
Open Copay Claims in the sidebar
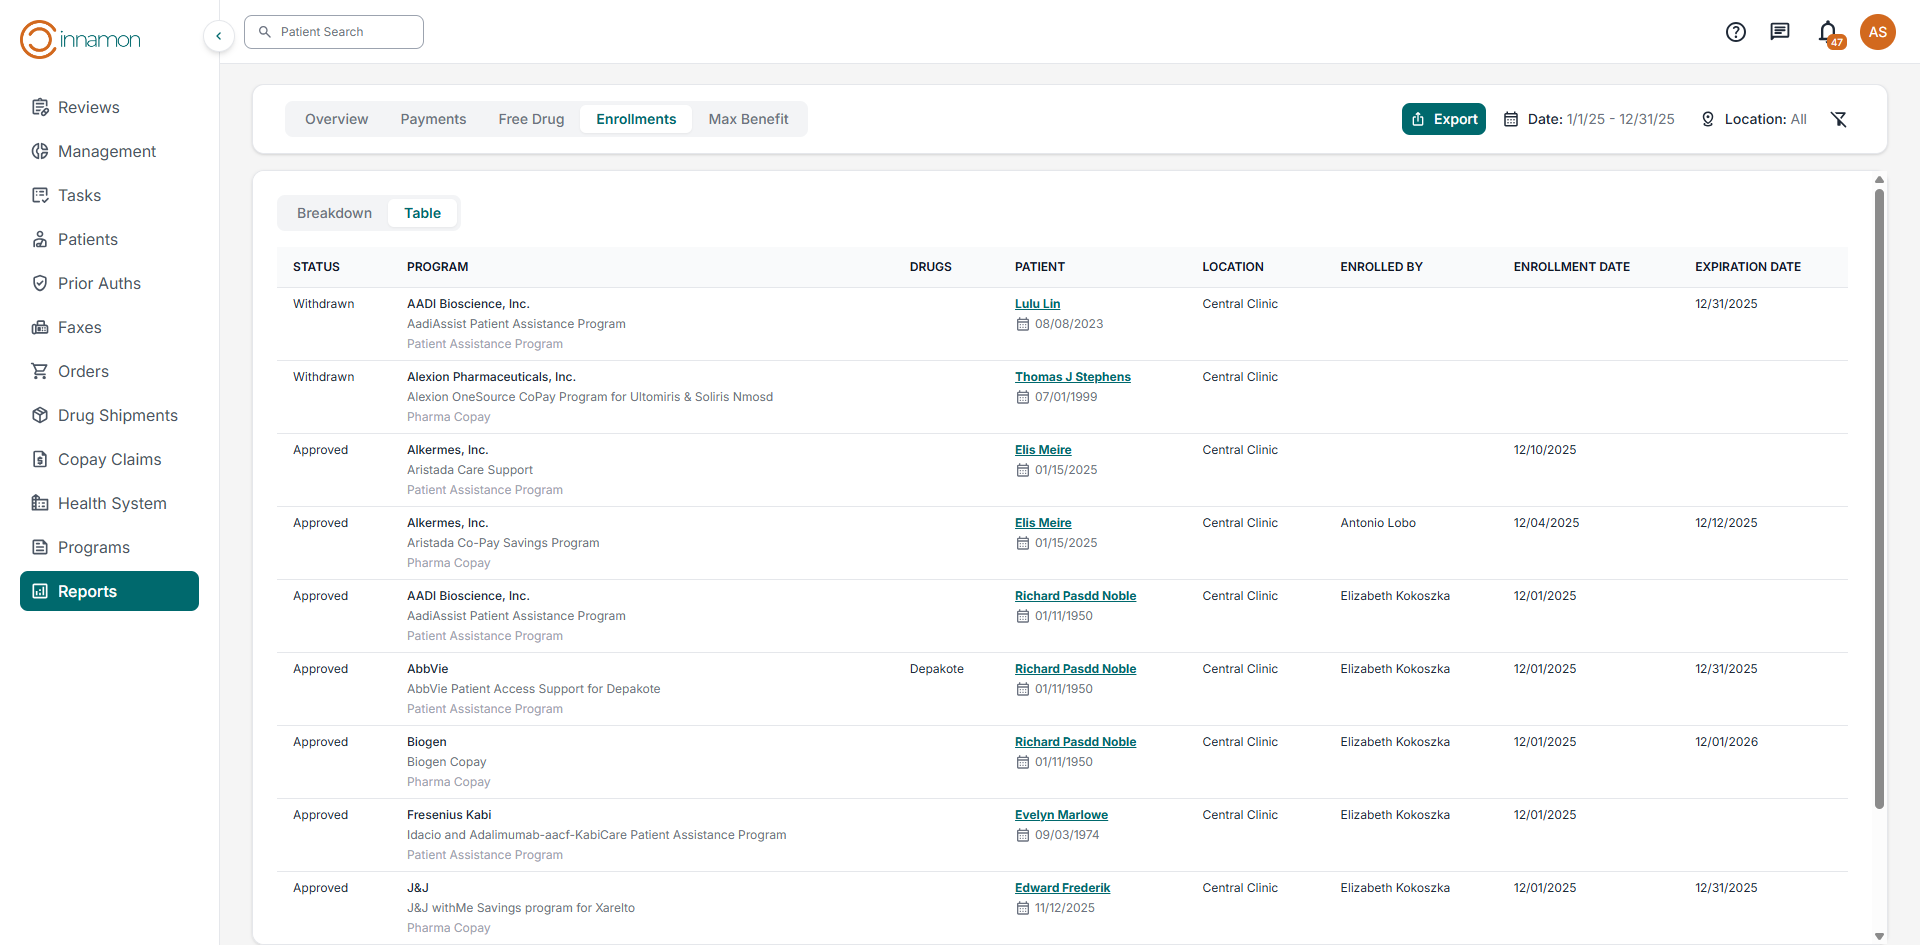point(109,459)
